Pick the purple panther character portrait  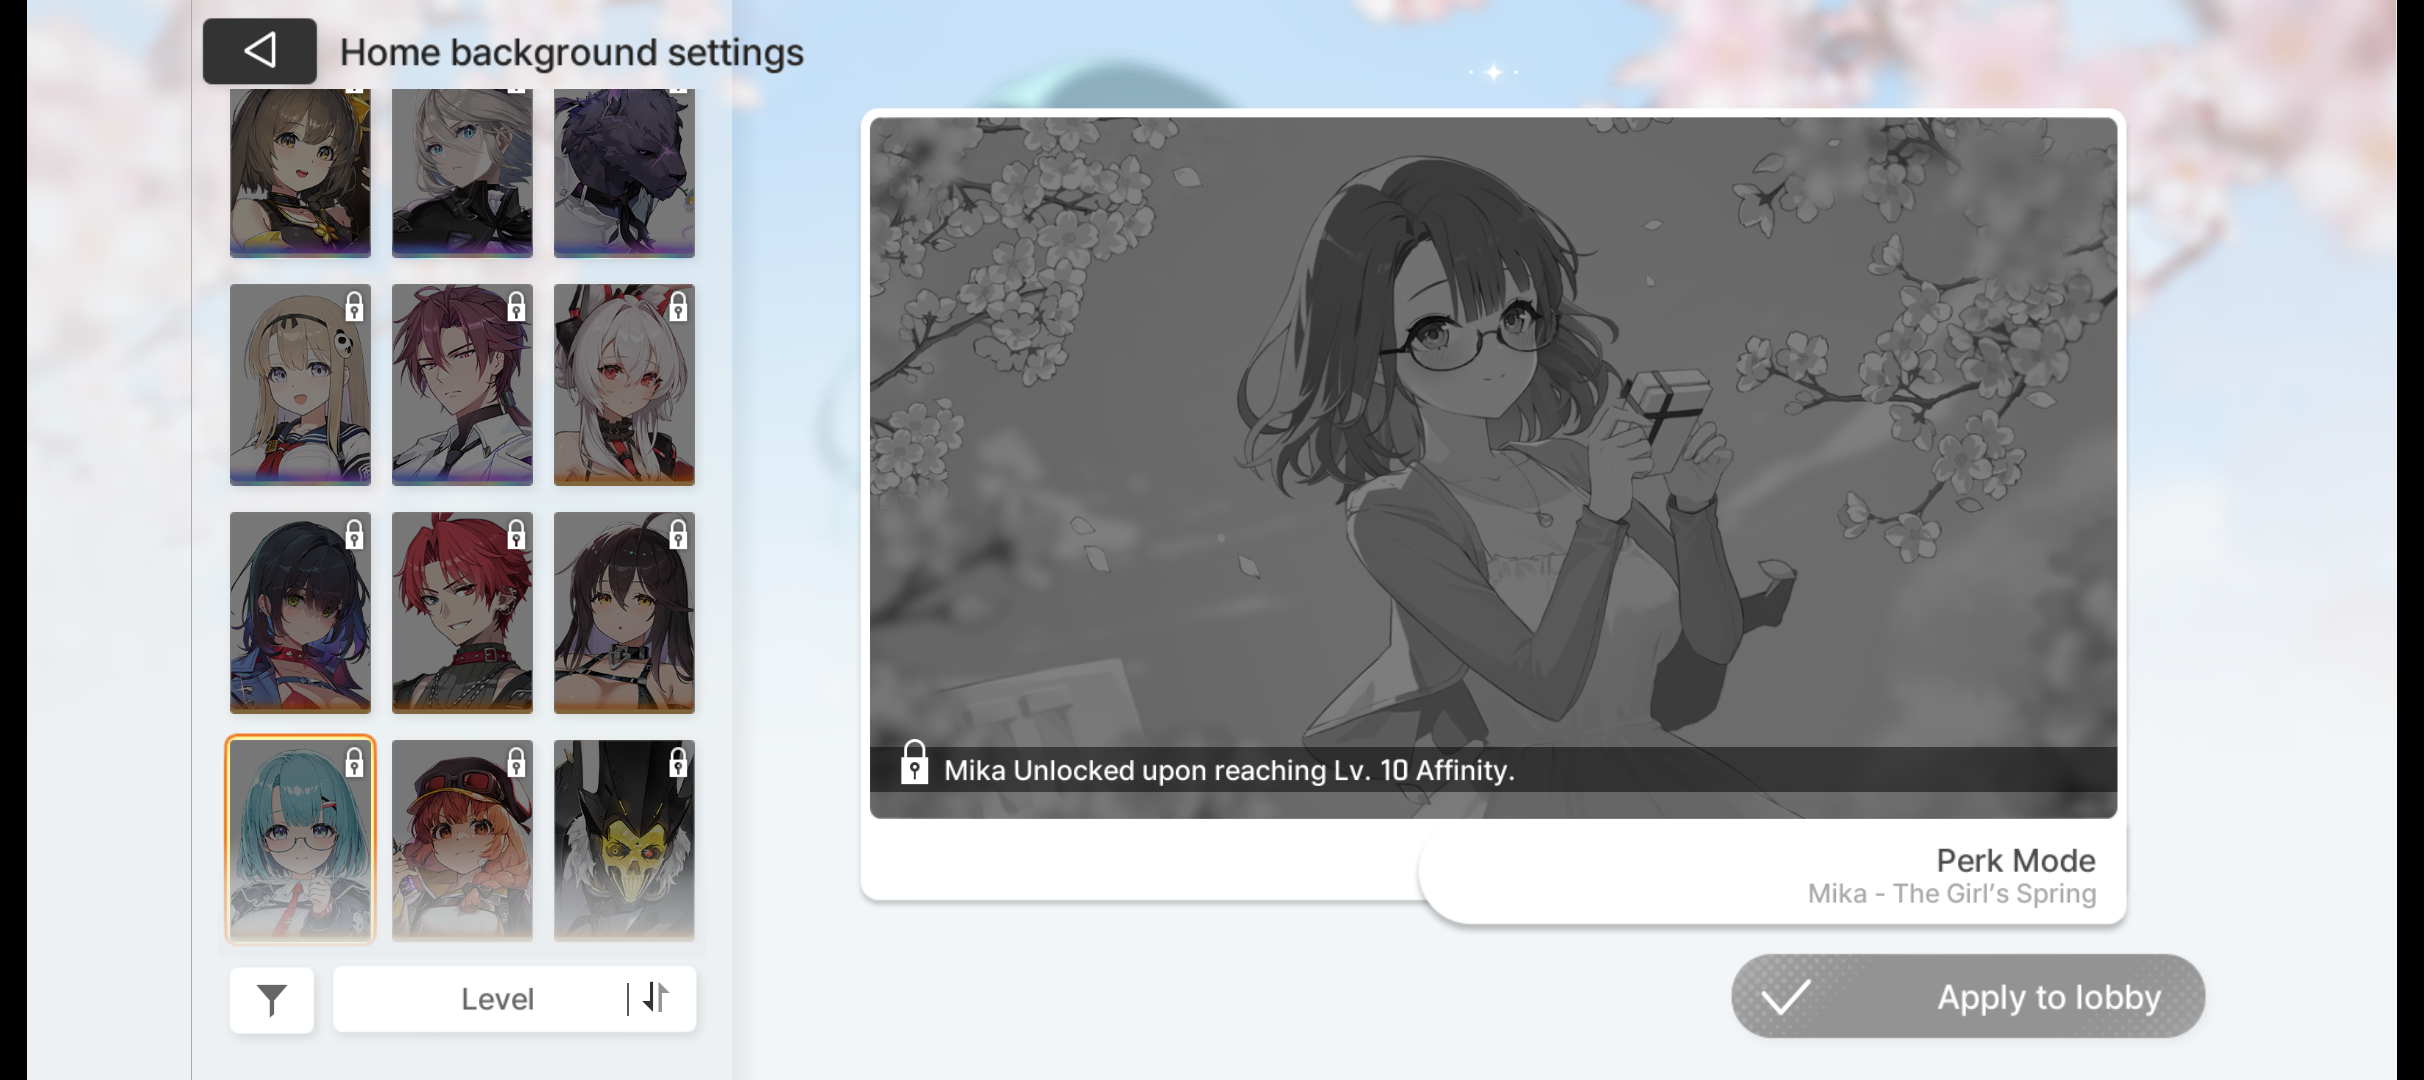pyautogui.click(x=624, y=172)
